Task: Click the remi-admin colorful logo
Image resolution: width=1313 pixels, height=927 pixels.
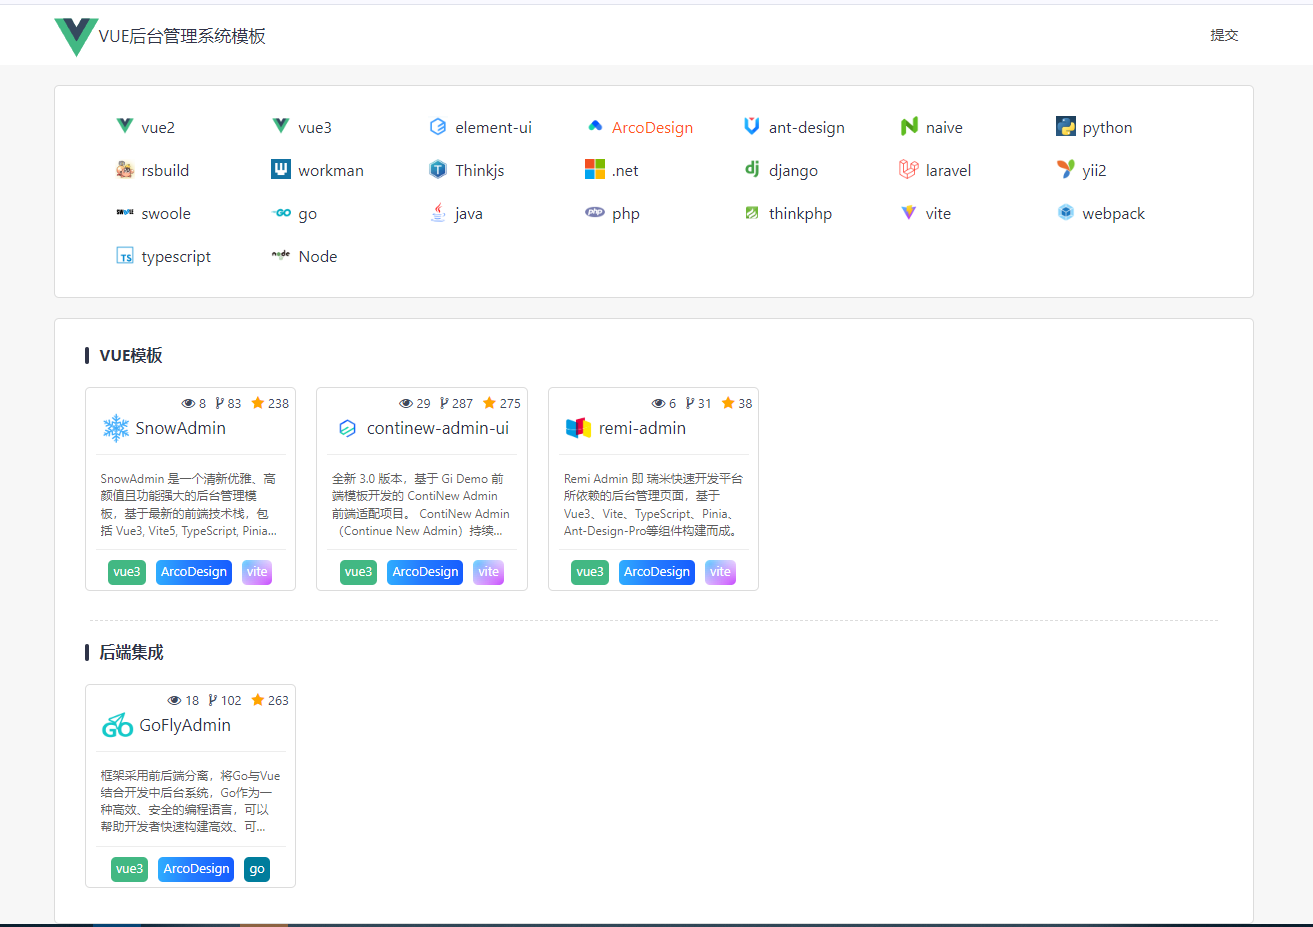Action: point(578,428)
